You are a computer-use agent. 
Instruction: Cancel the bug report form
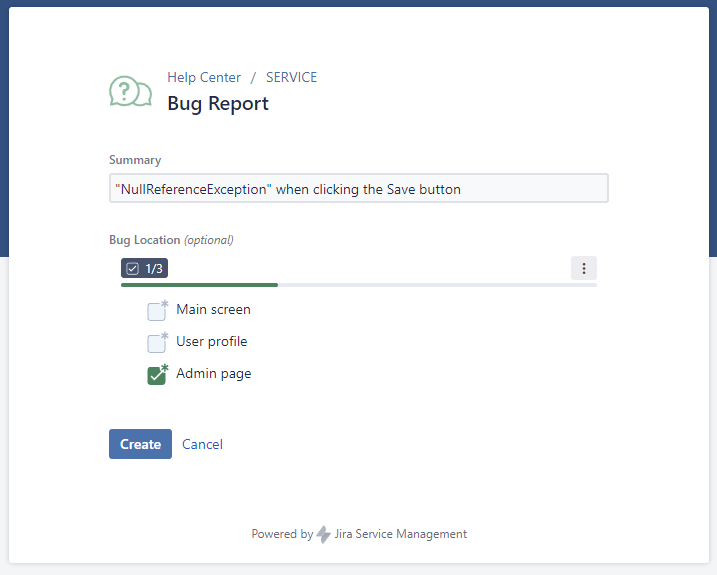(202, 444)
